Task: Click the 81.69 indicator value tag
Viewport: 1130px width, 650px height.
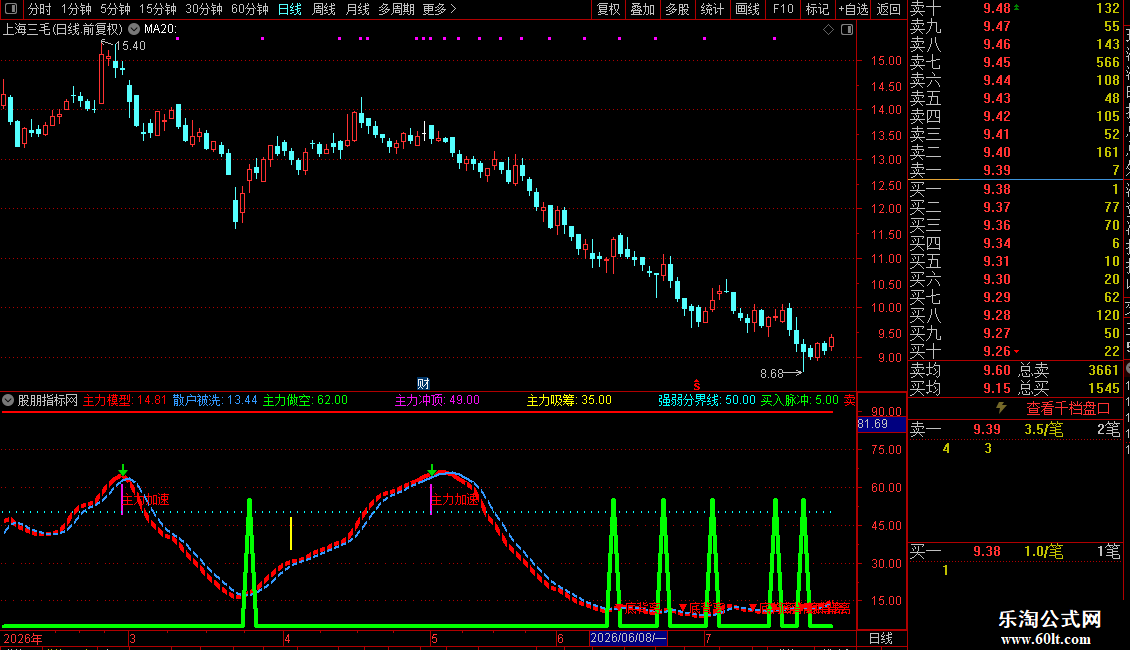Action: (x=881, y=424)
